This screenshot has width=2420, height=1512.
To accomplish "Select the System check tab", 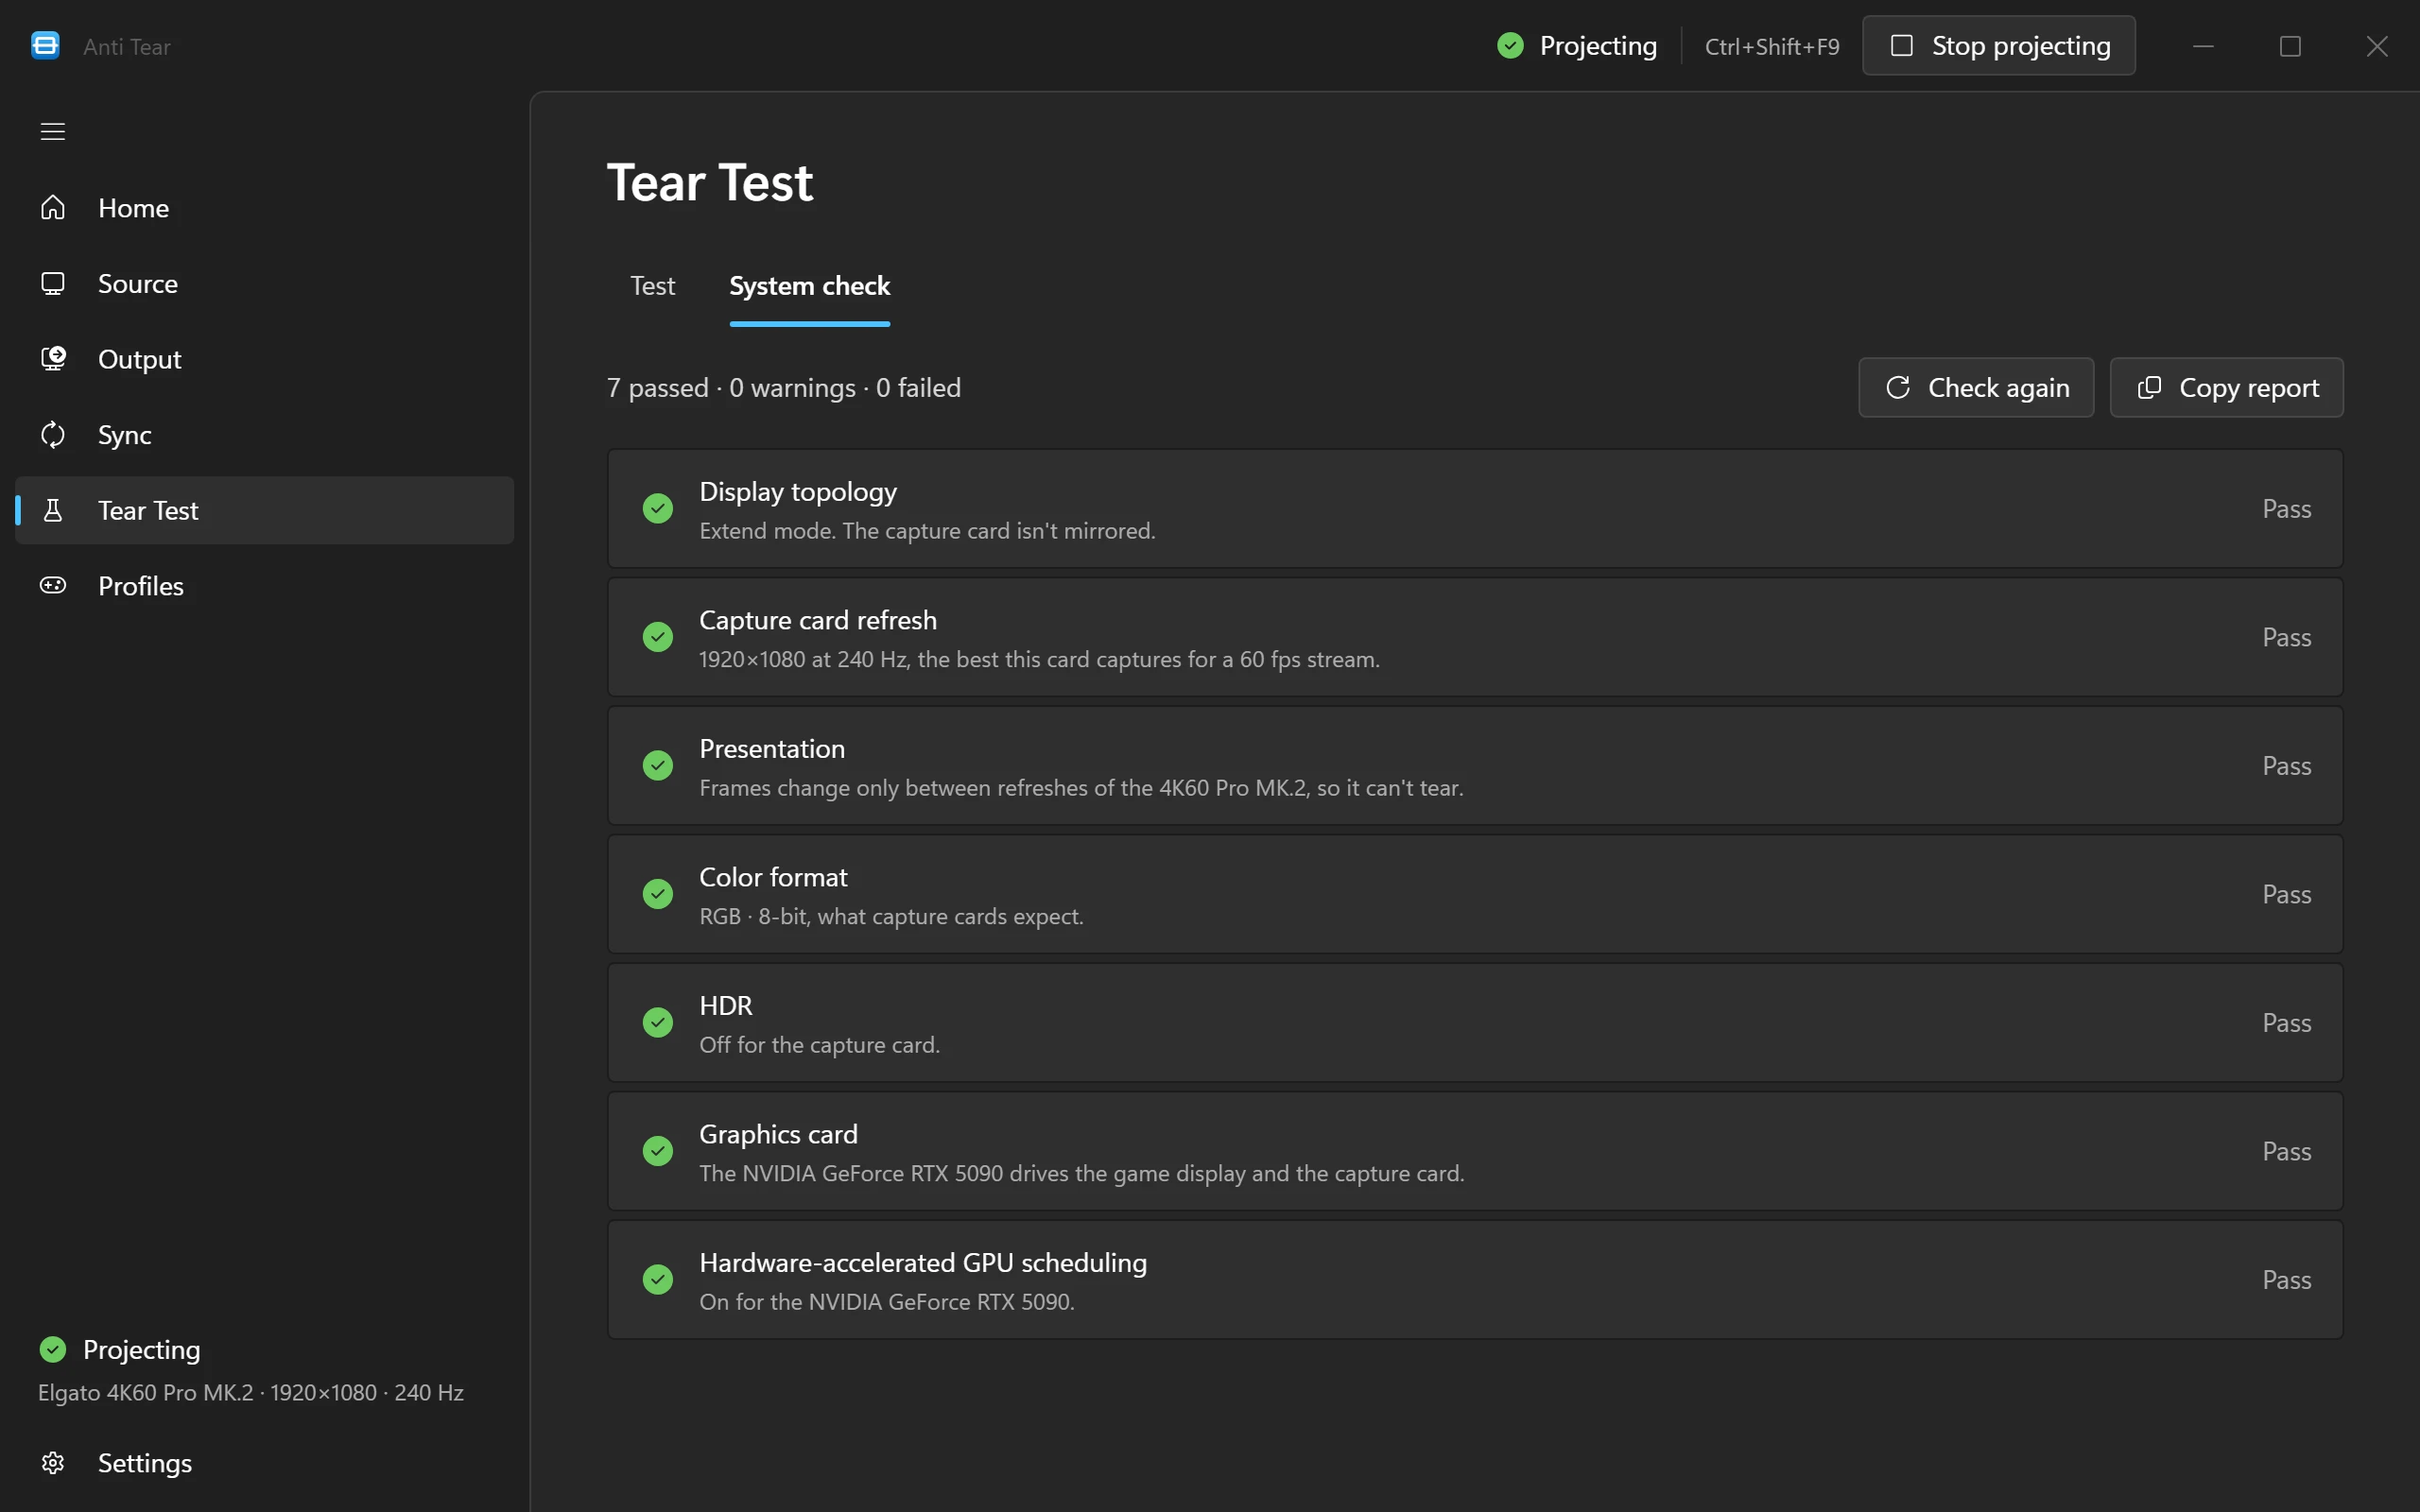I will pyautogui.click(x=810, y=286).
